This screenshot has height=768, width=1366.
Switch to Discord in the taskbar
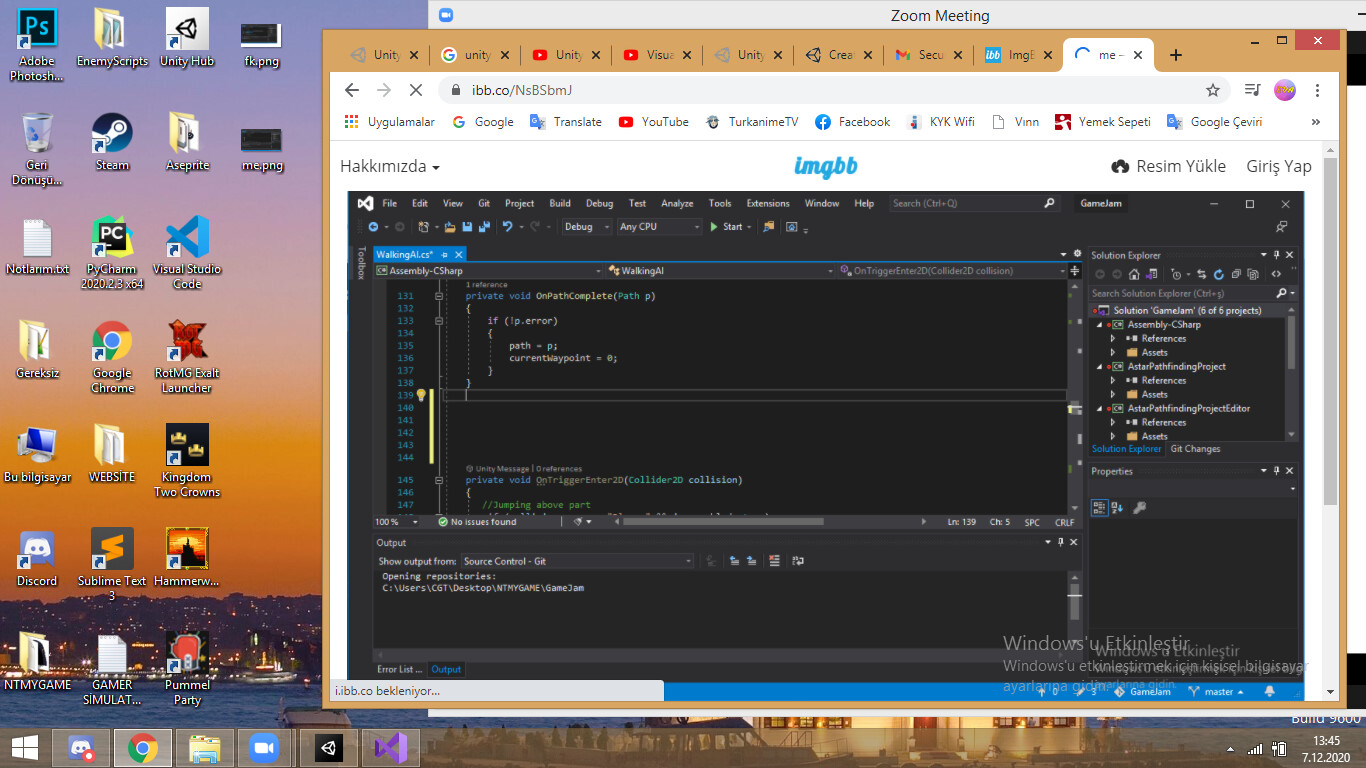82,748
